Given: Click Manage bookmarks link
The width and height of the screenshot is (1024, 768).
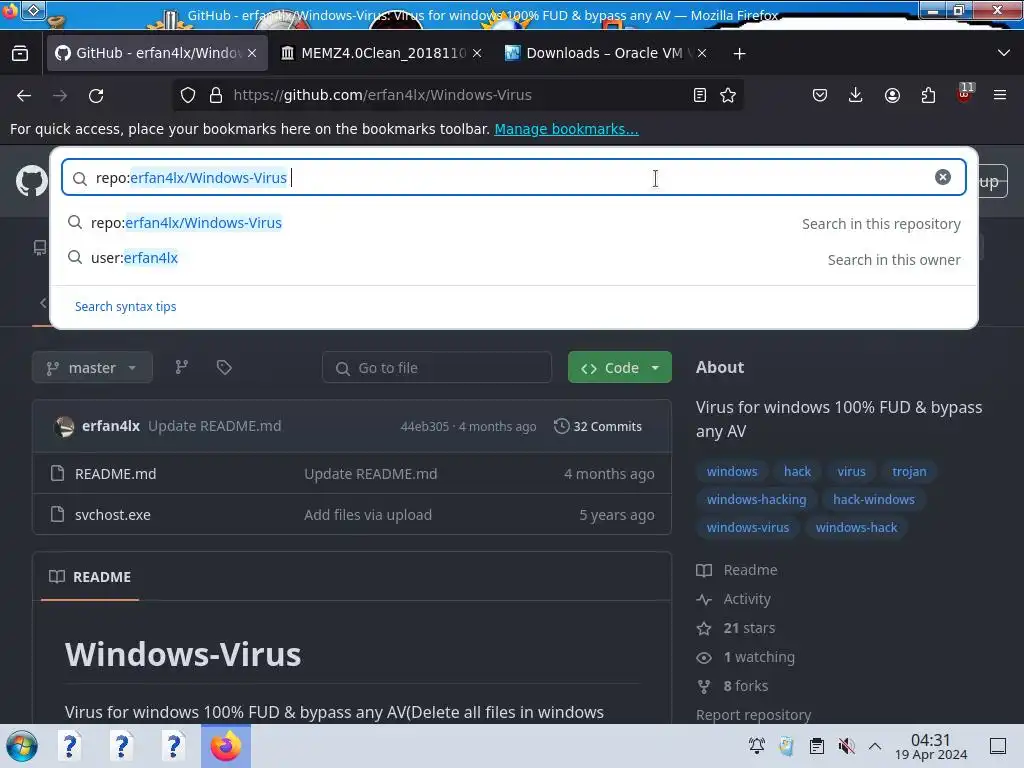Looking at the screenshot, I should tap(566, 129).
